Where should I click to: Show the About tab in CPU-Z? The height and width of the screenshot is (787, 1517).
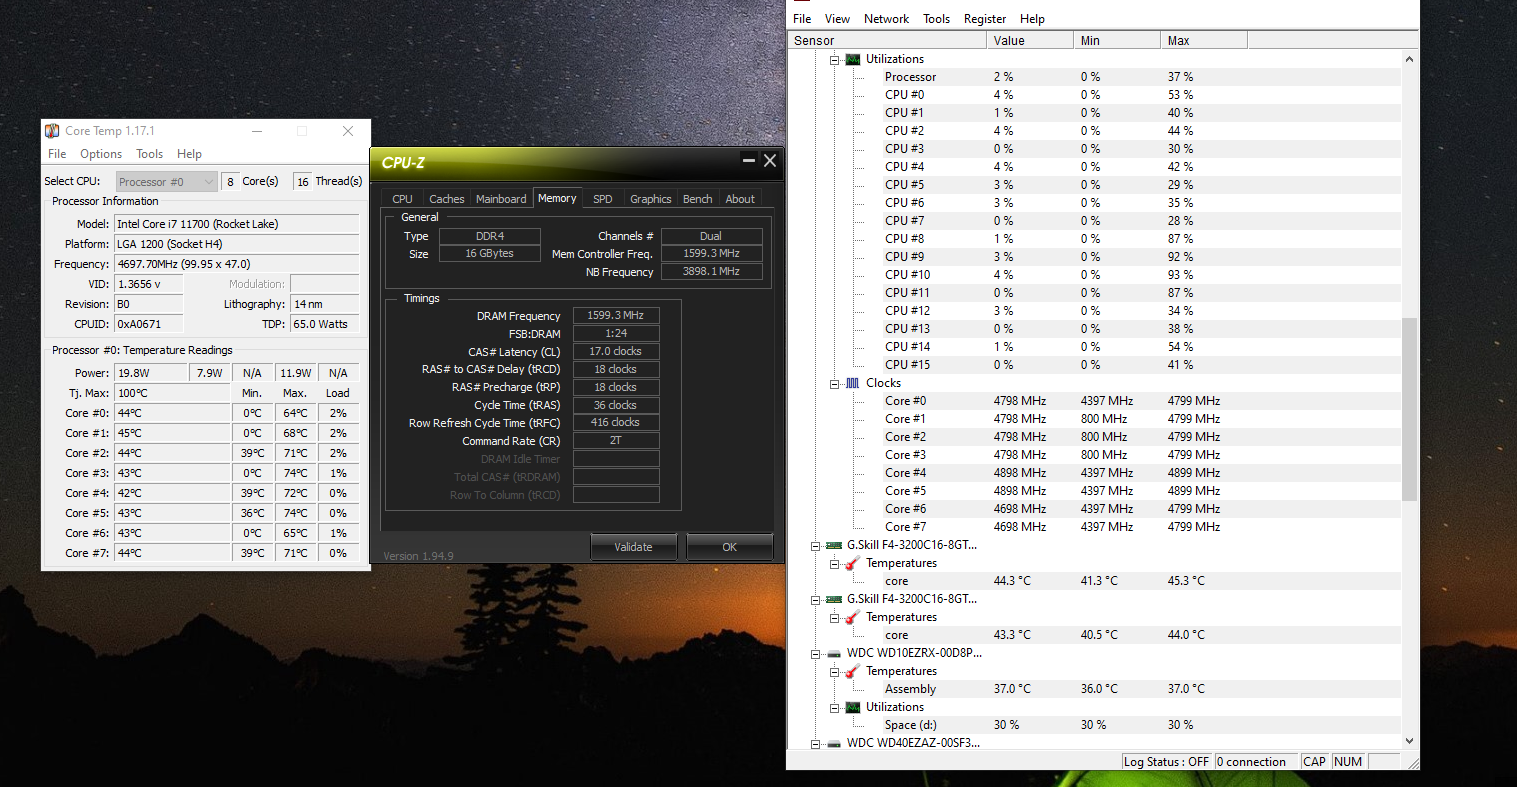point(740,199)
